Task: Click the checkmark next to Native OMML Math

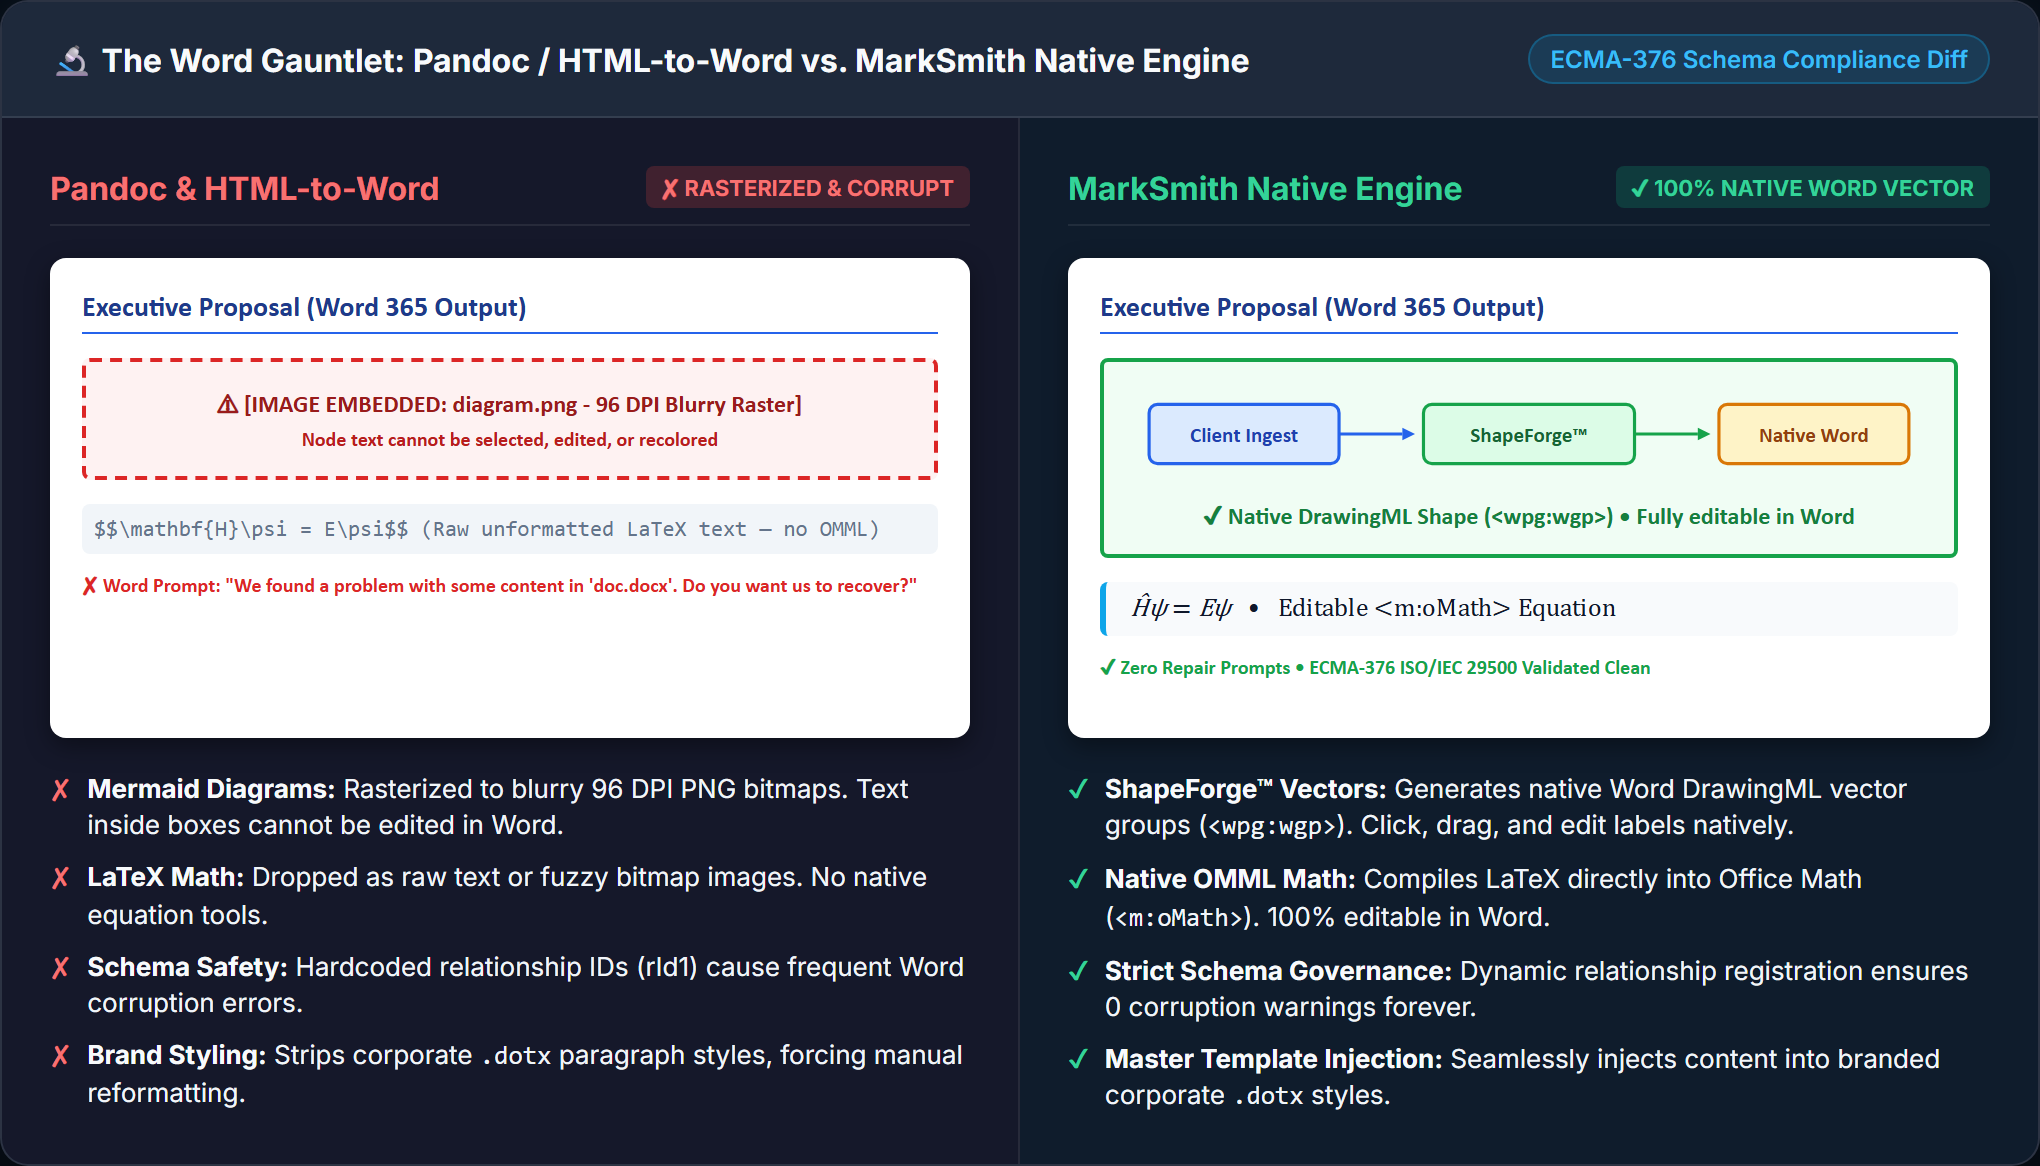Action: (x=1078, y=879)
